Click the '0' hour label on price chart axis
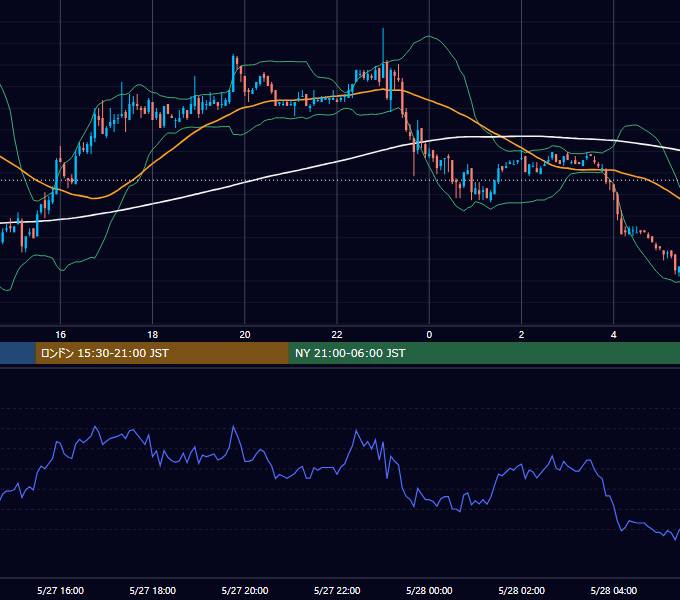 click(x=429, y=335)
